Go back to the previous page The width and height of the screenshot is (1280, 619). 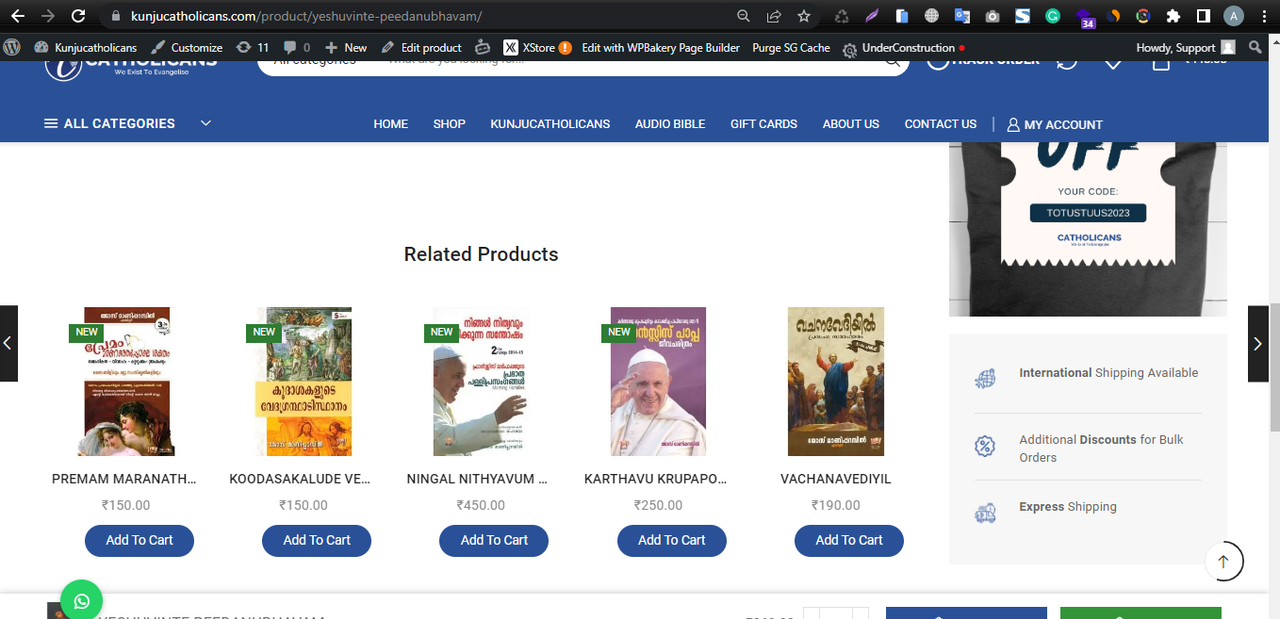[x=20, y=16]
